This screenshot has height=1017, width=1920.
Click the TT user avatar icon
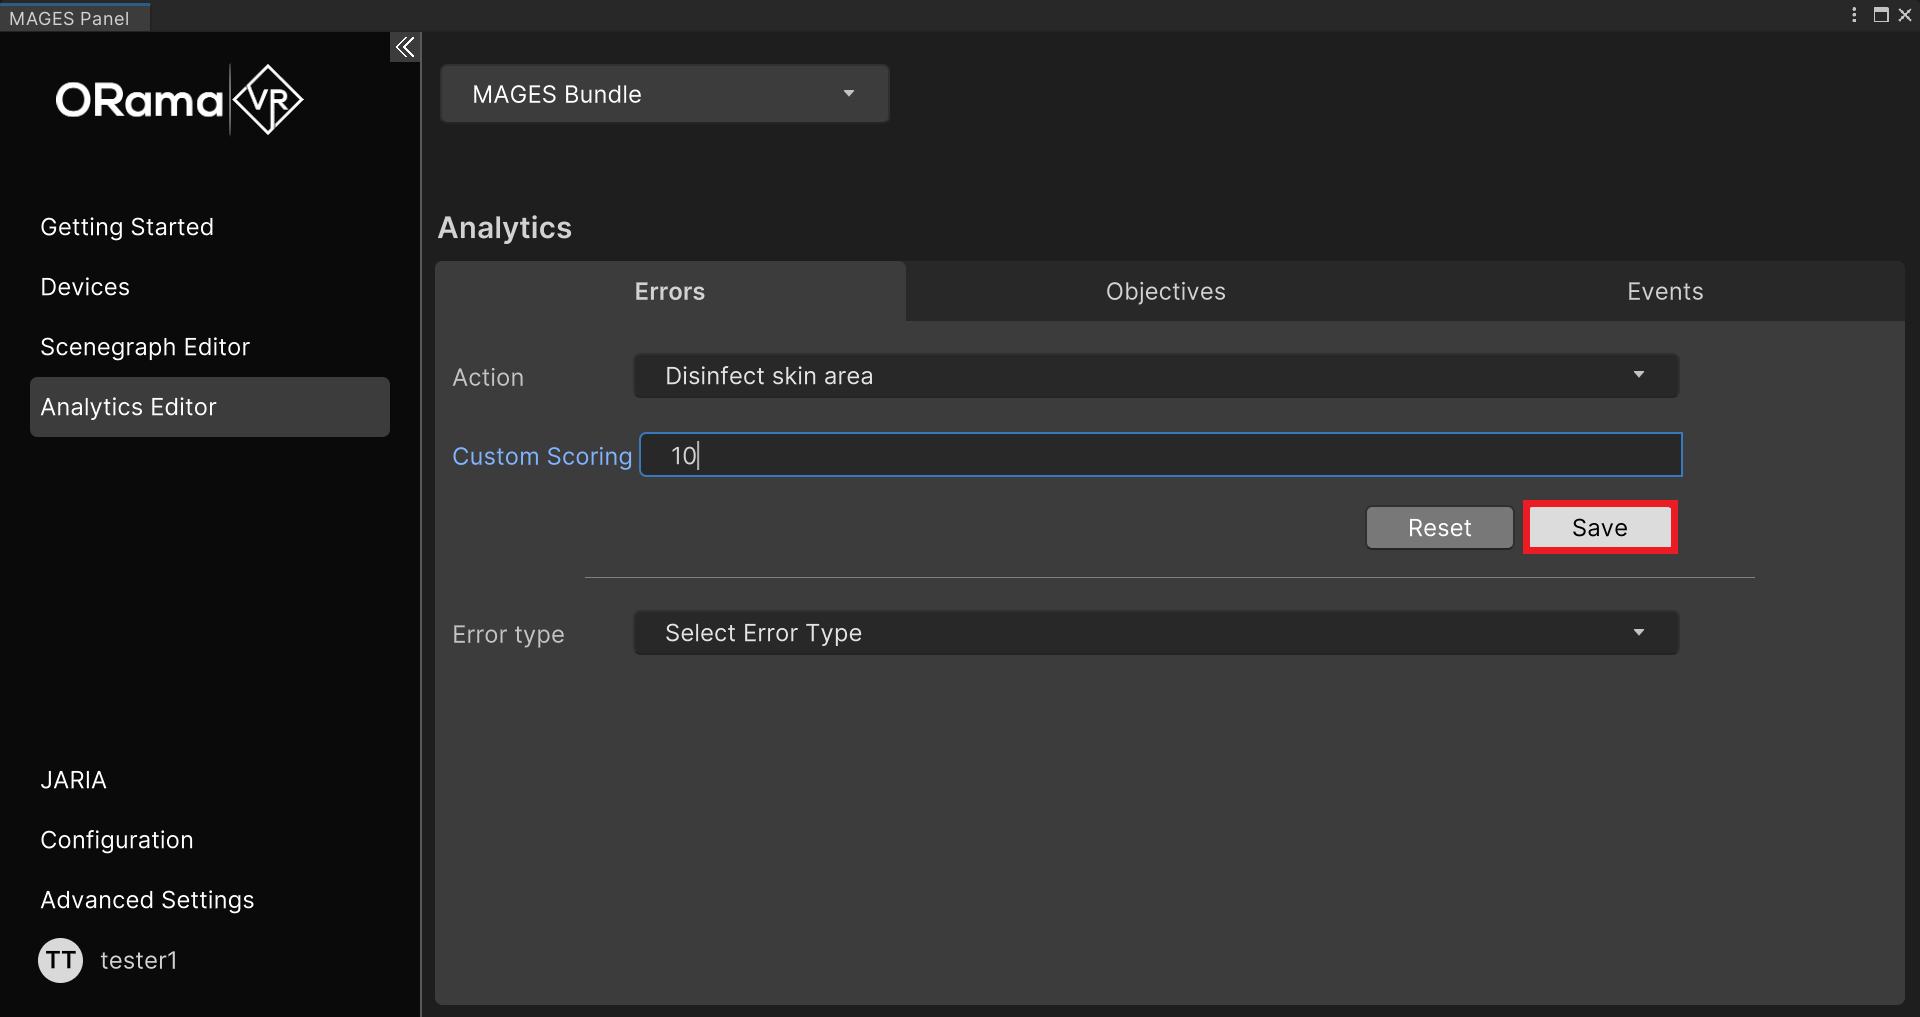(60, 960)
